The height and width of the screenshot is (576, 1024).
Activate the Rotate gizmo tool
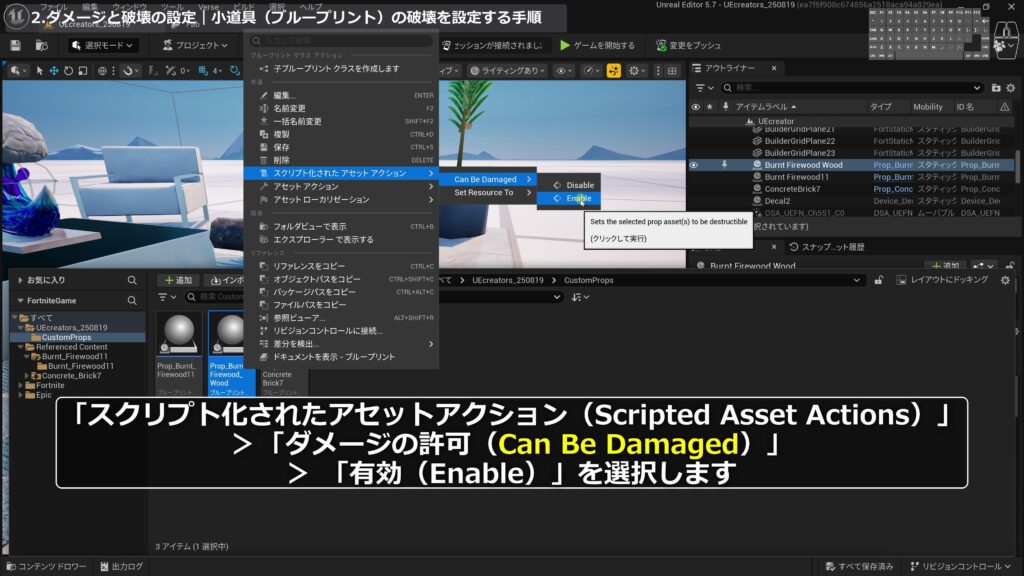(68, 71)
